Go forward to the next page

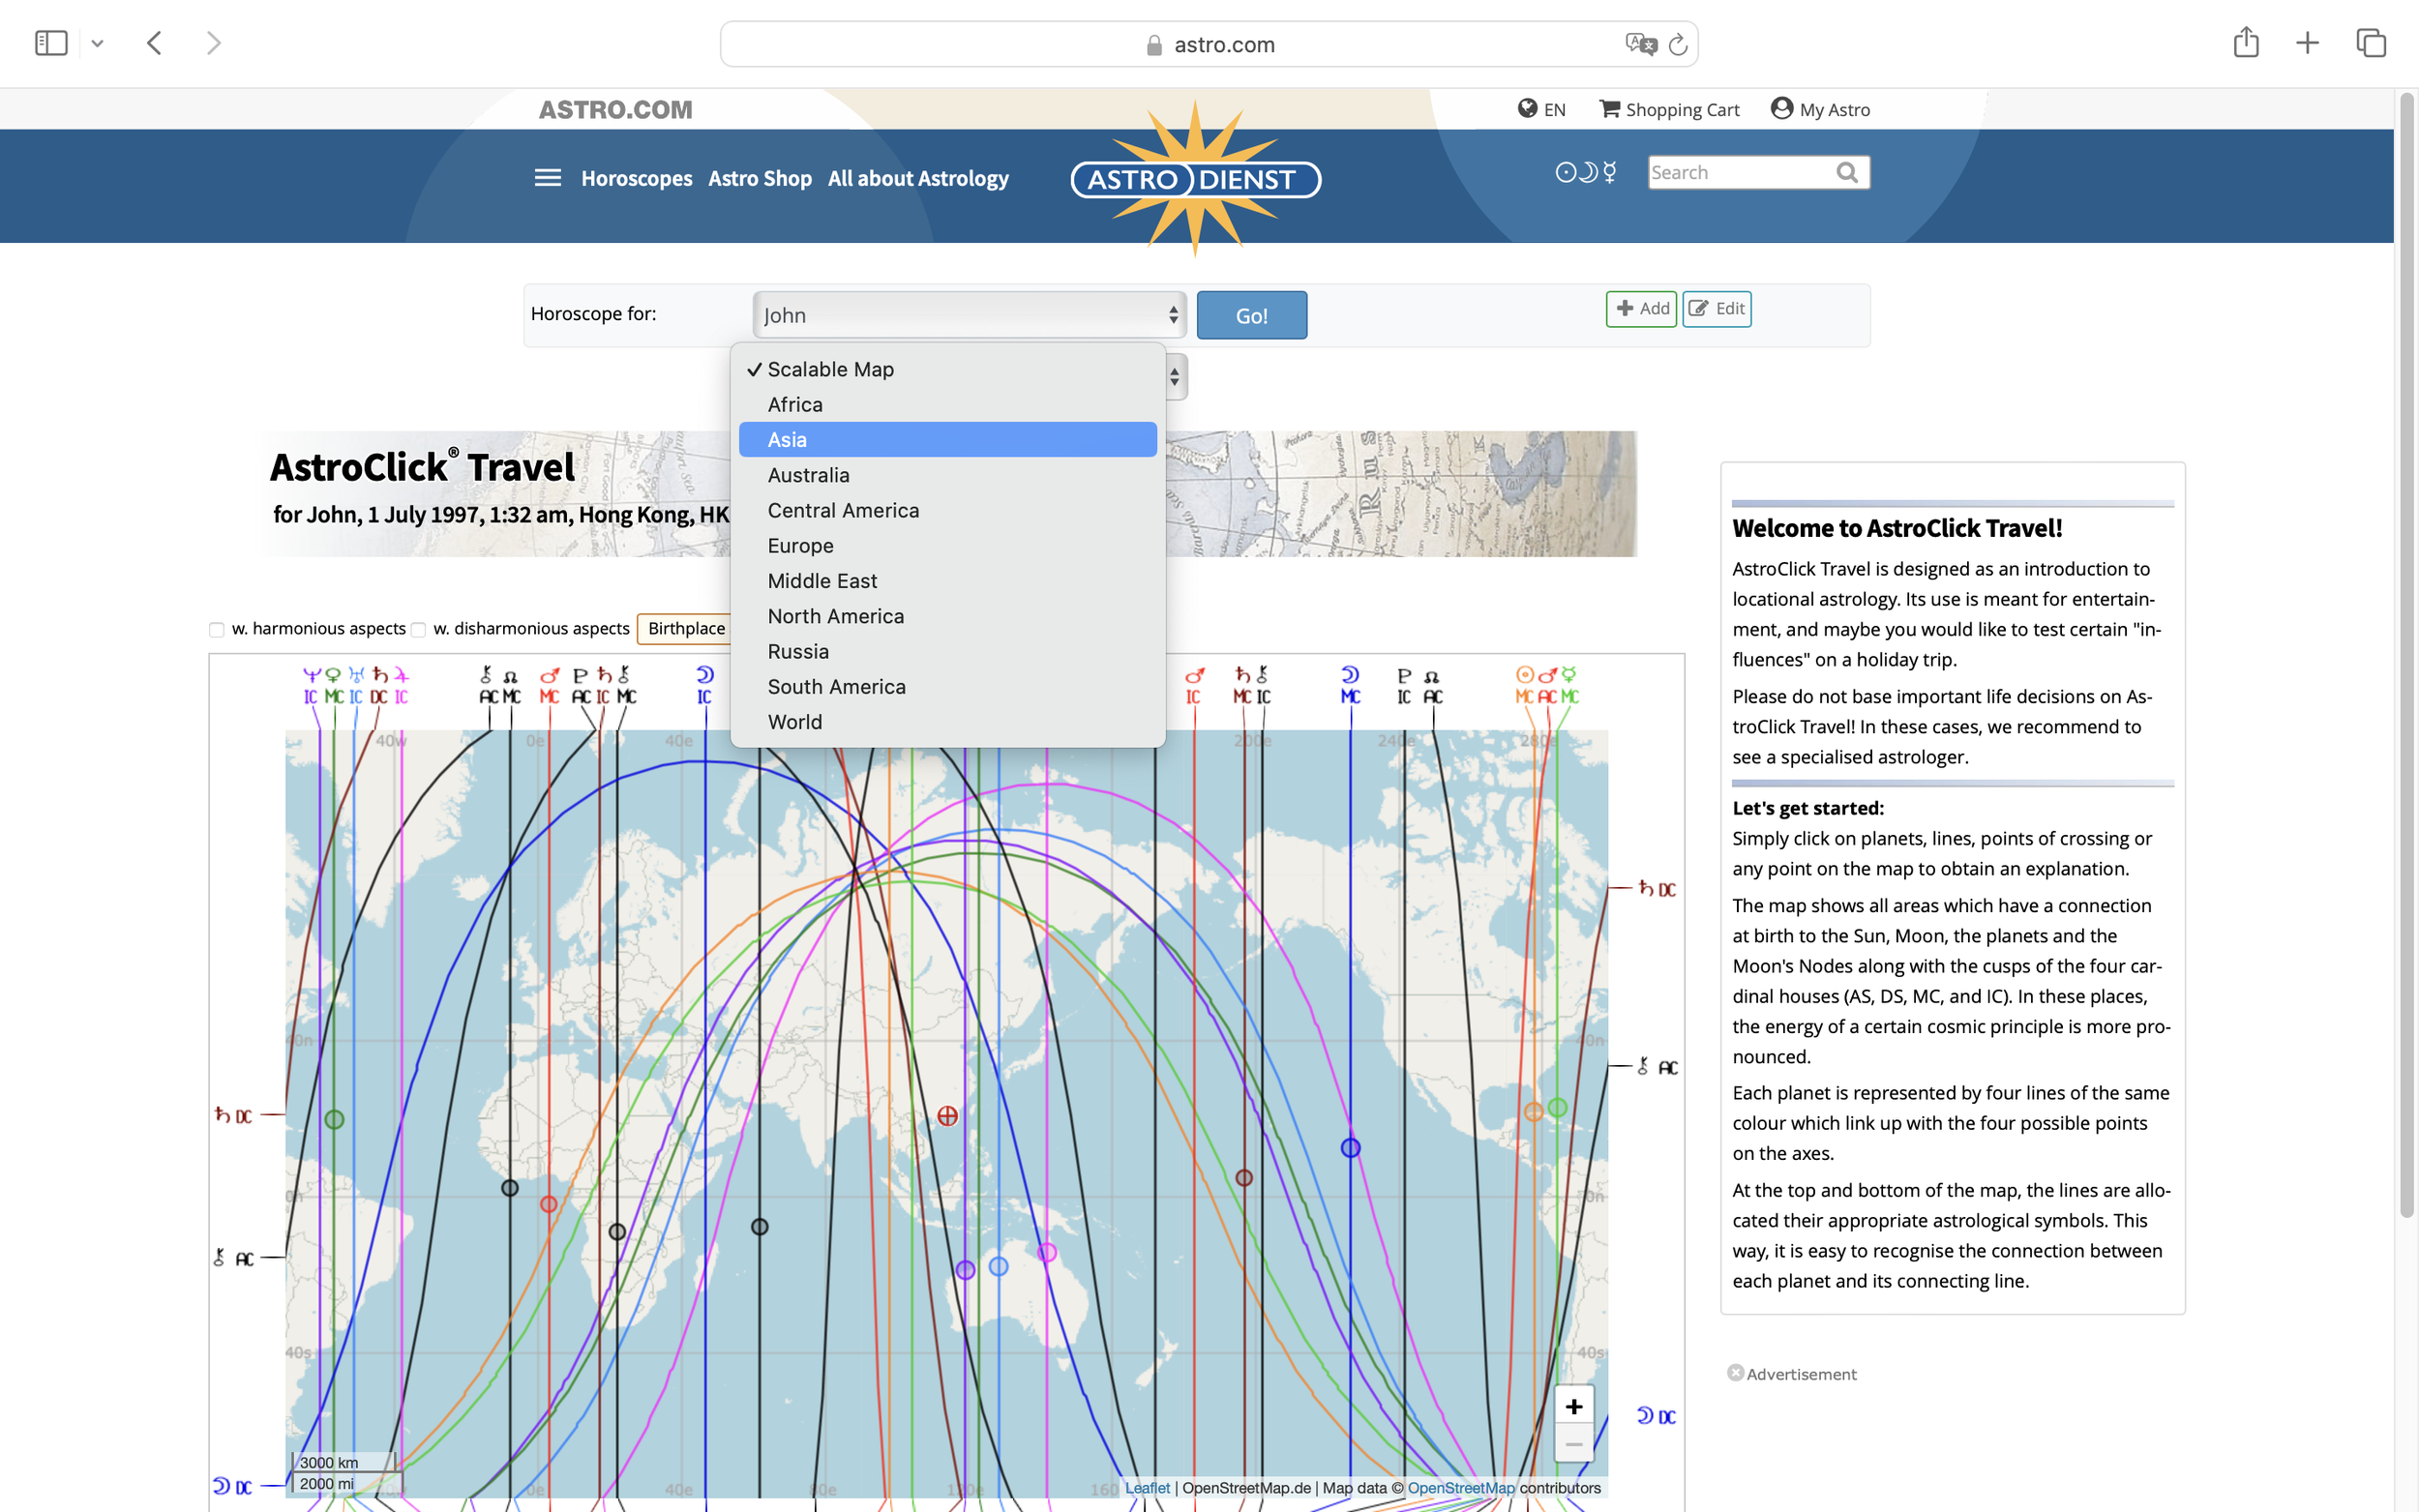(213, 43)
